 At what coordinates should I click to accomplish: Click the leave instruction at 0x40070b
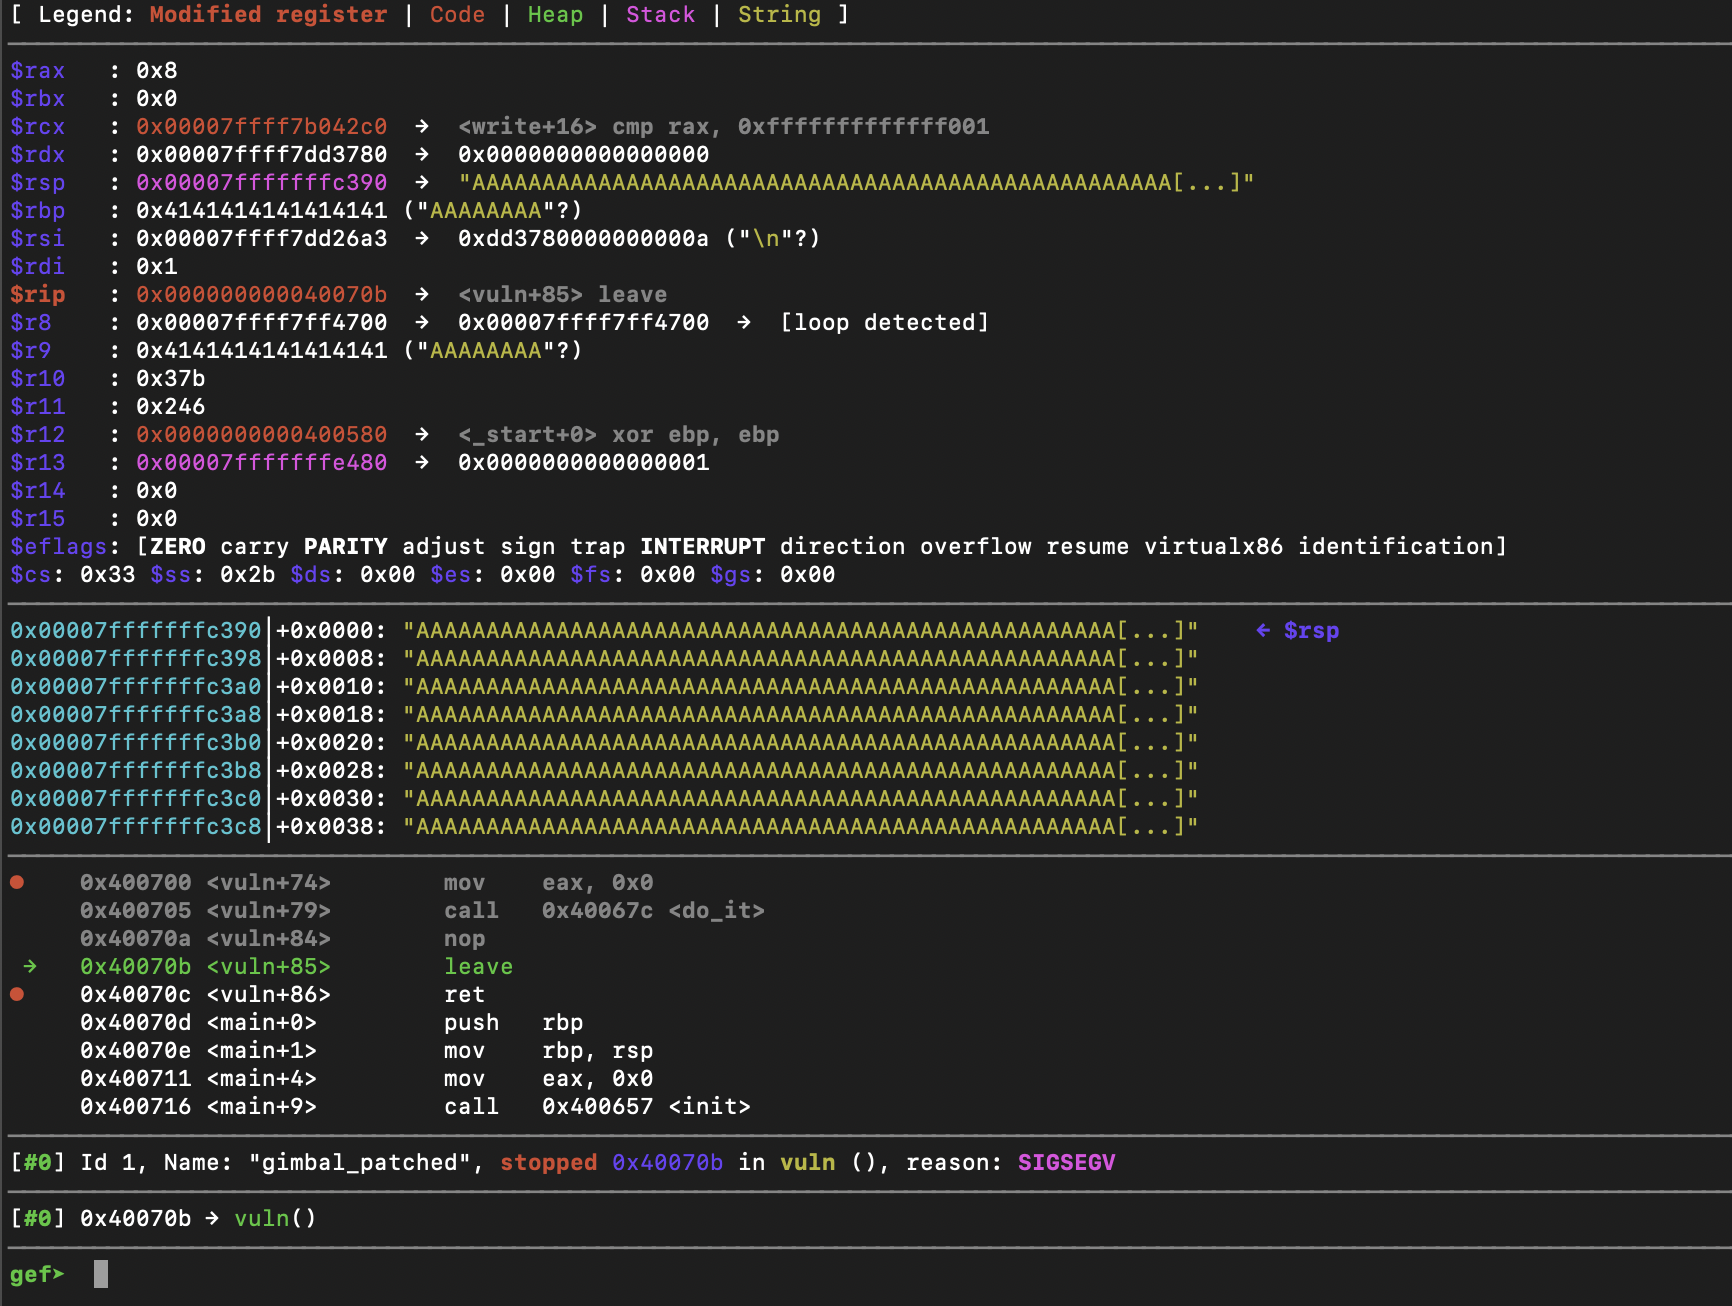tap(479, 967)
